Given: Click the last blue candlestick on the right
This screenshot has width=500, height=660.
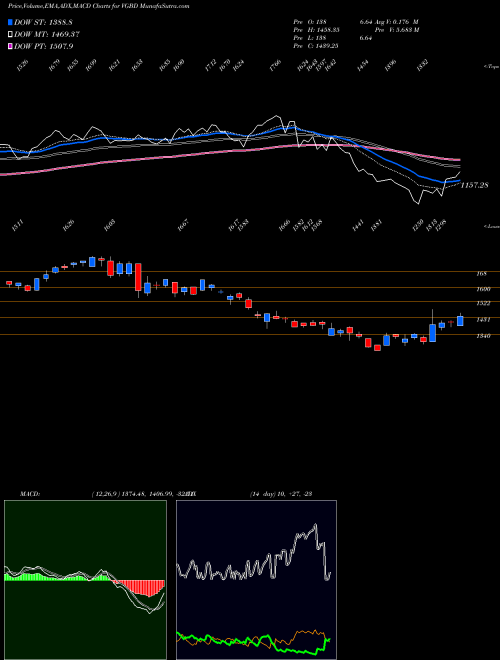Looking at the screenshot, I should (460, 320).
